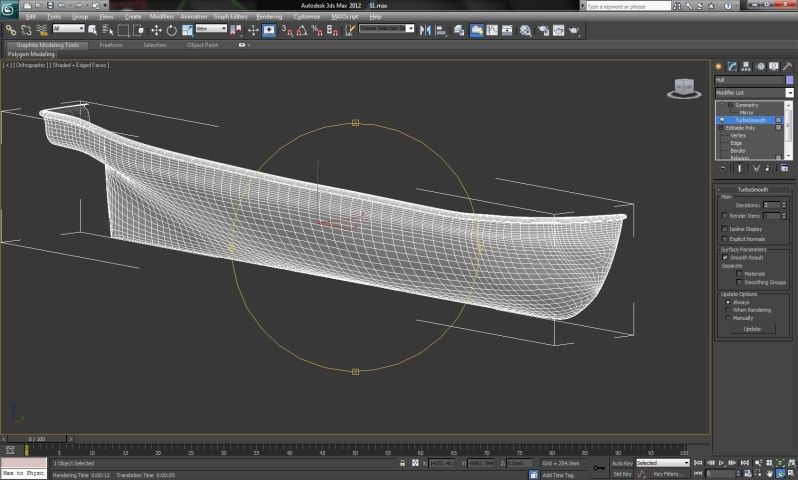Screen dimensions: 798x480
Task: Open the Create Selection Set dropdown
Action: 387,29
